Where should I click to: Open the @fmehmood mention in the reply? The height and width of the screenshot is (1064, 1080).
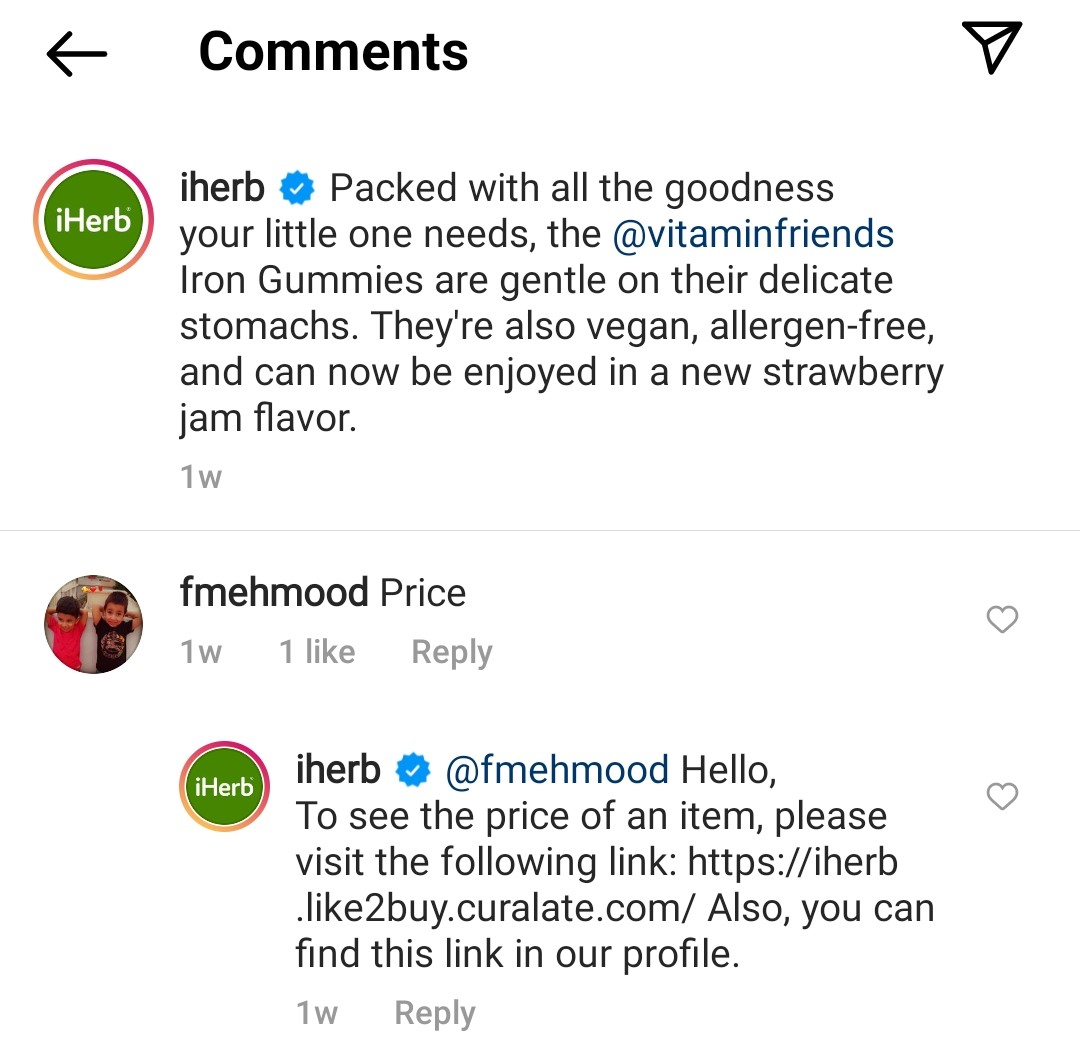(x=556, y=770)
